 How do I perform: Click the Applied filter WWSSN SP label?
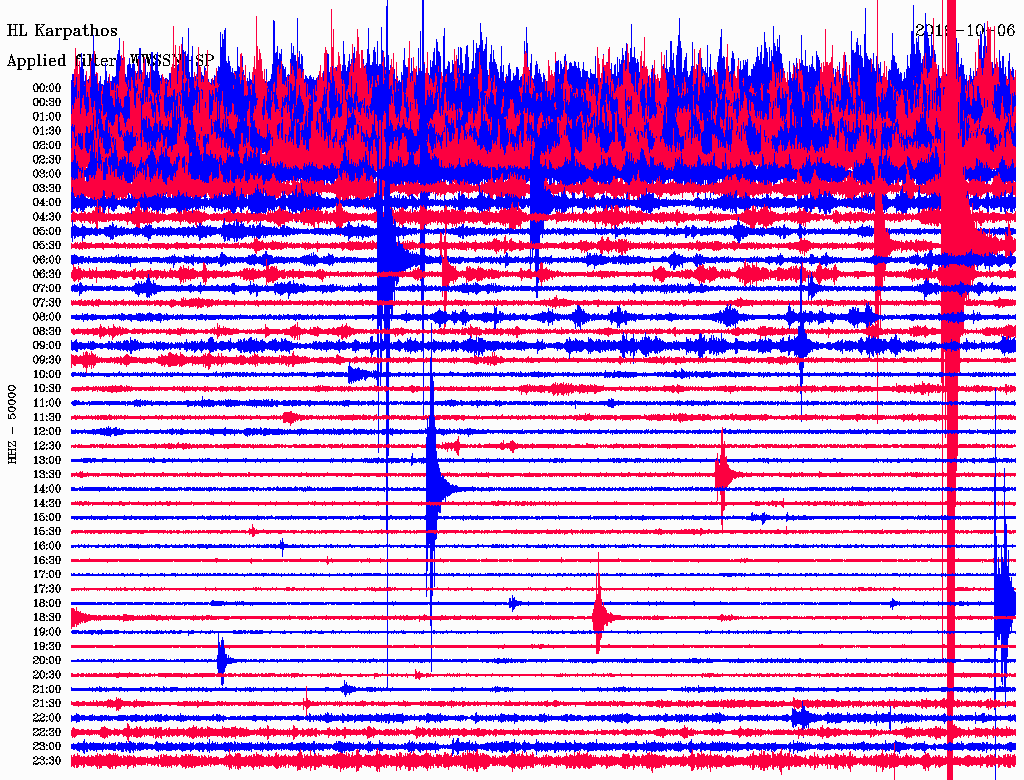click(x=110, y=61)
